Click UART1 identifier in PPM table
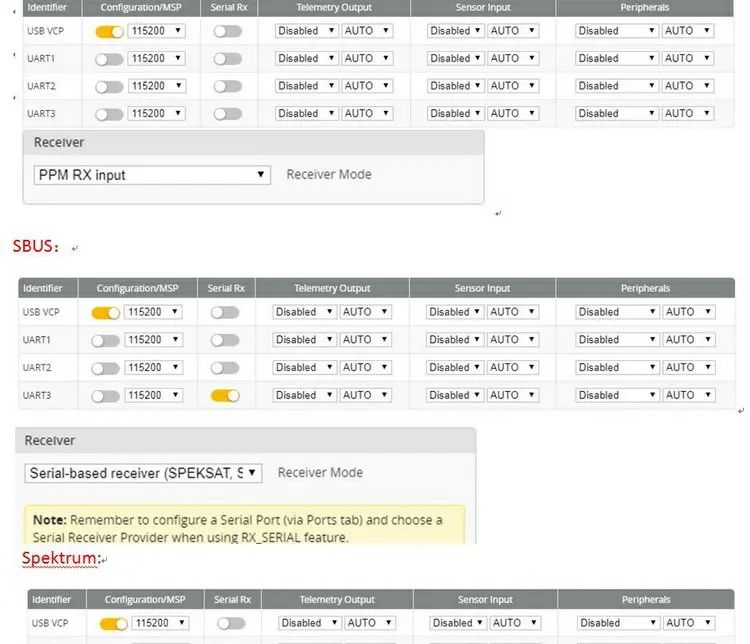750x644 pixels. [x=41, y=59]
